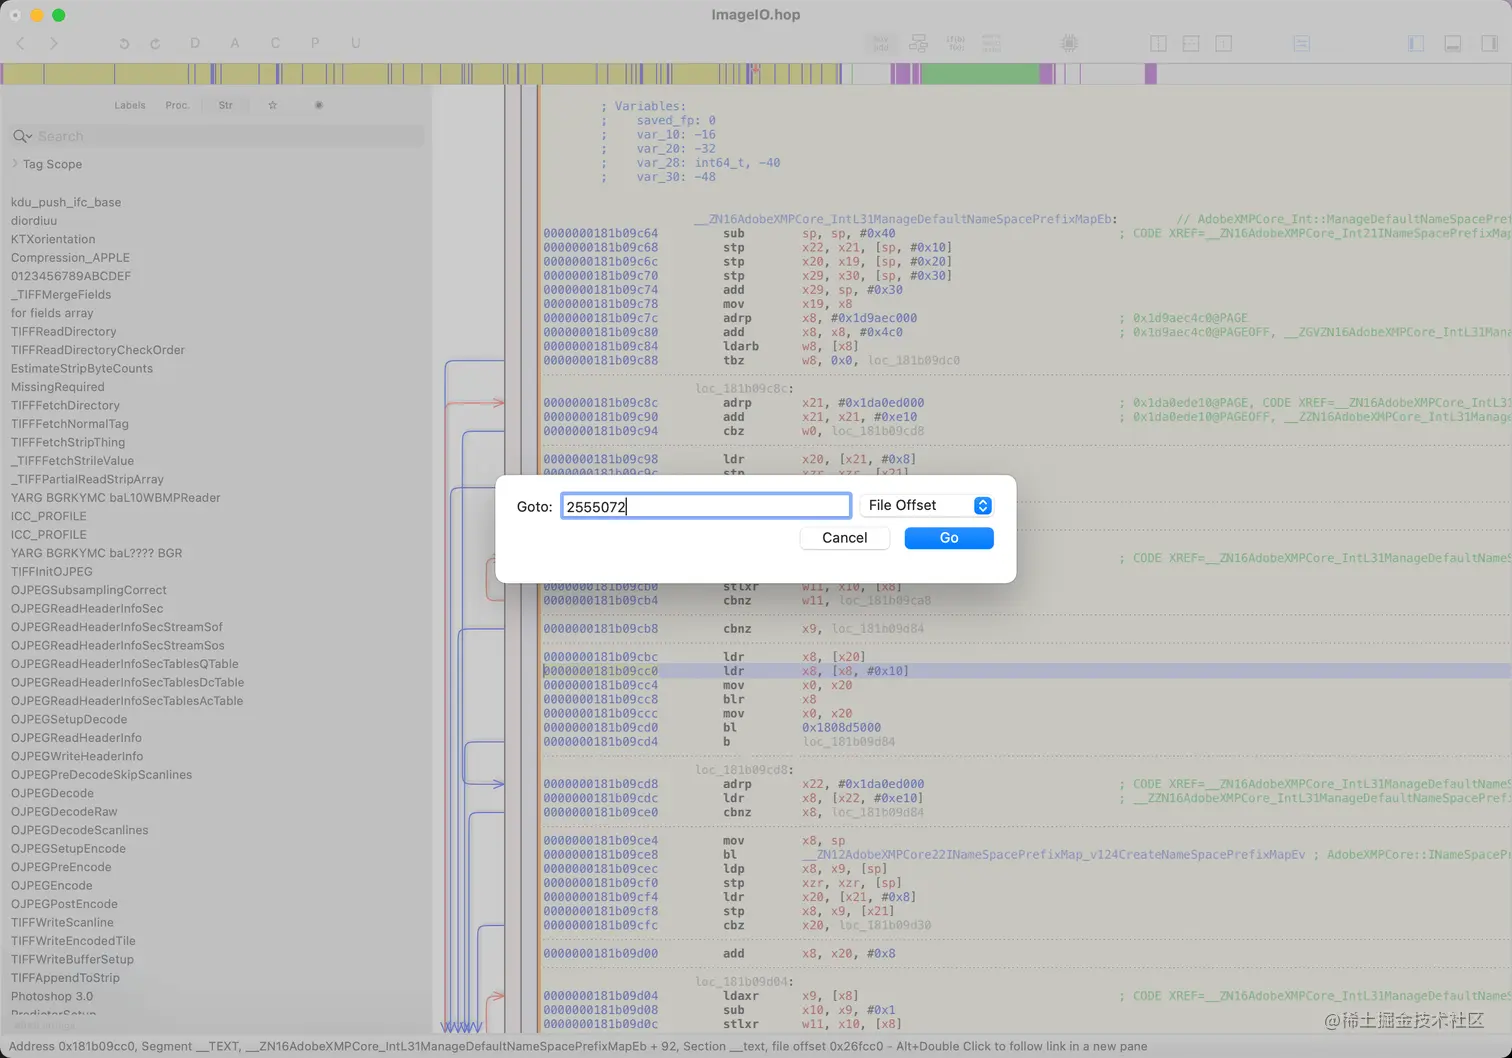The image size is (1512, 1058).
Task: Toggle the bottom panel
Action: point(1453,43)
